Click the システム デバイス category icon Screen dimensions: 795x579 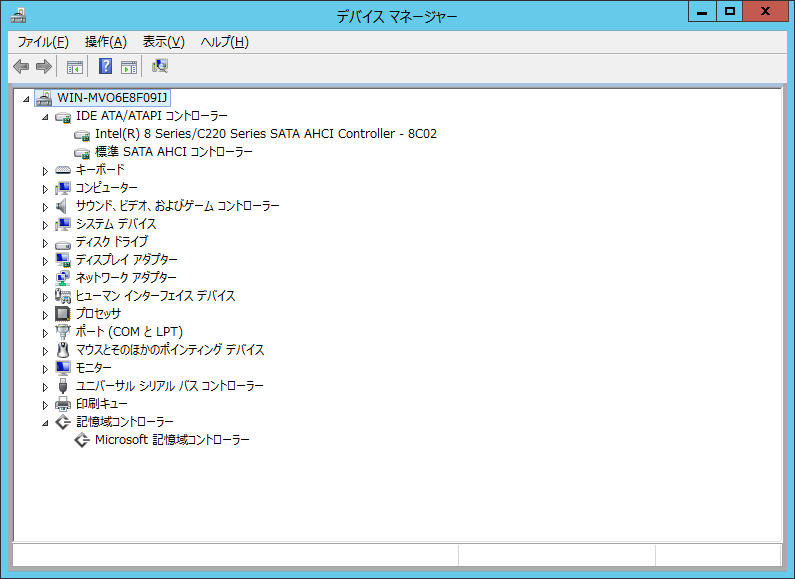[63, 224]
